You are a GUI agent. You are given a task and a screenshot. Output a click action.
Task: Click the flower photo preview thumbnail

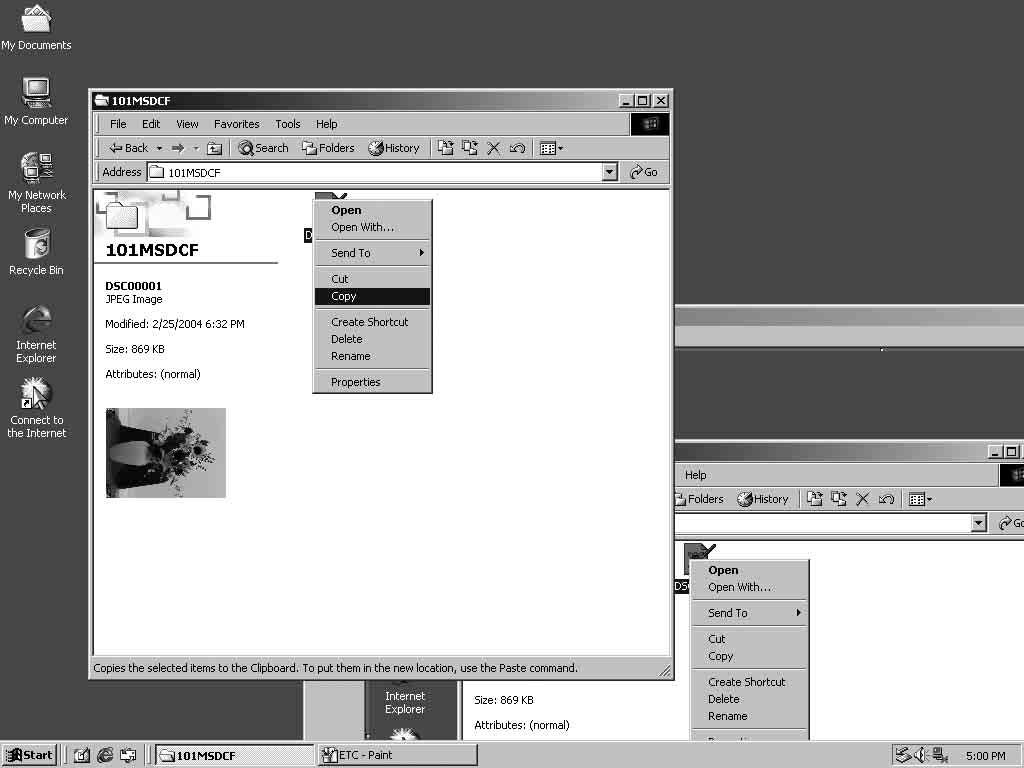point(166,453)
